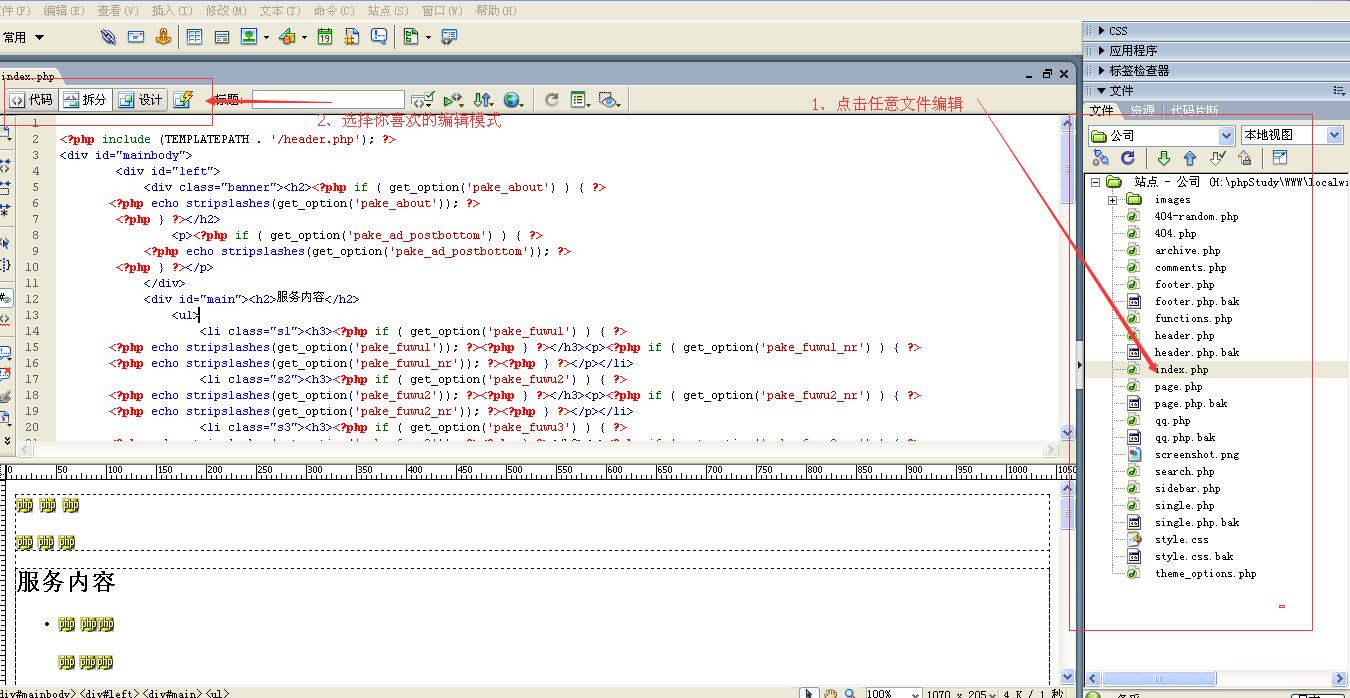Screen dimensions: 1350x698
Task: Select the Hand tool in status bar
Action: [x=830, y=692]
